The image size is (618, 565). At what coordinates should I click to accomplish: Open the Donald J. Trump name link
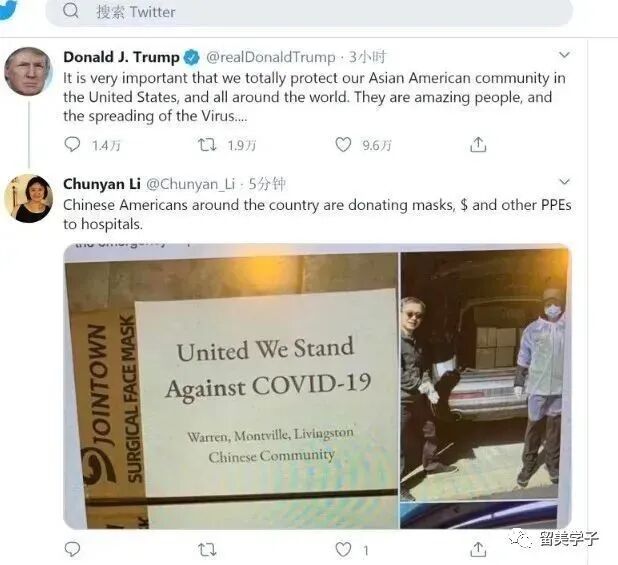point(121,58)
